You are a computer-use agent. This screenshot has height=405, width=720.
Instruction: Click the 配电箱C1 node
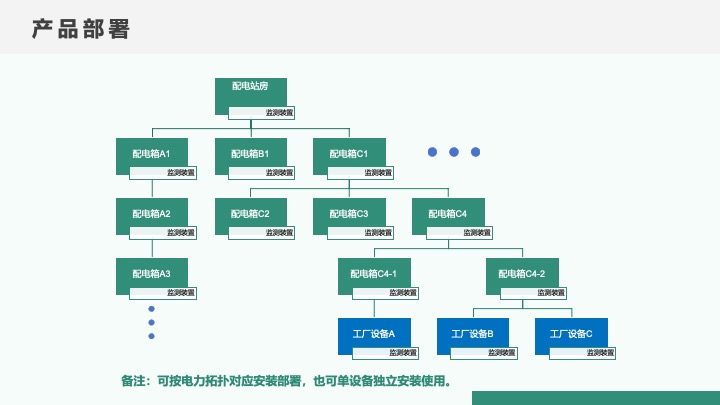pos(349,154)
